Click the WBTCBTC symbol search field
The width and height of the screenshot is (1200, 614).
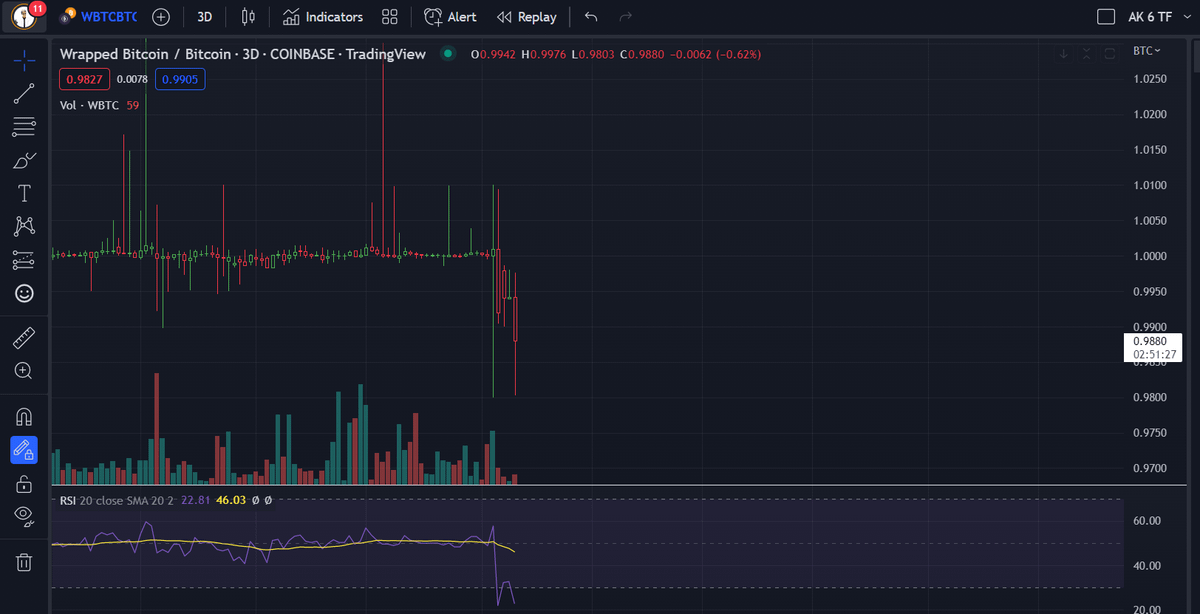point(107,17)
